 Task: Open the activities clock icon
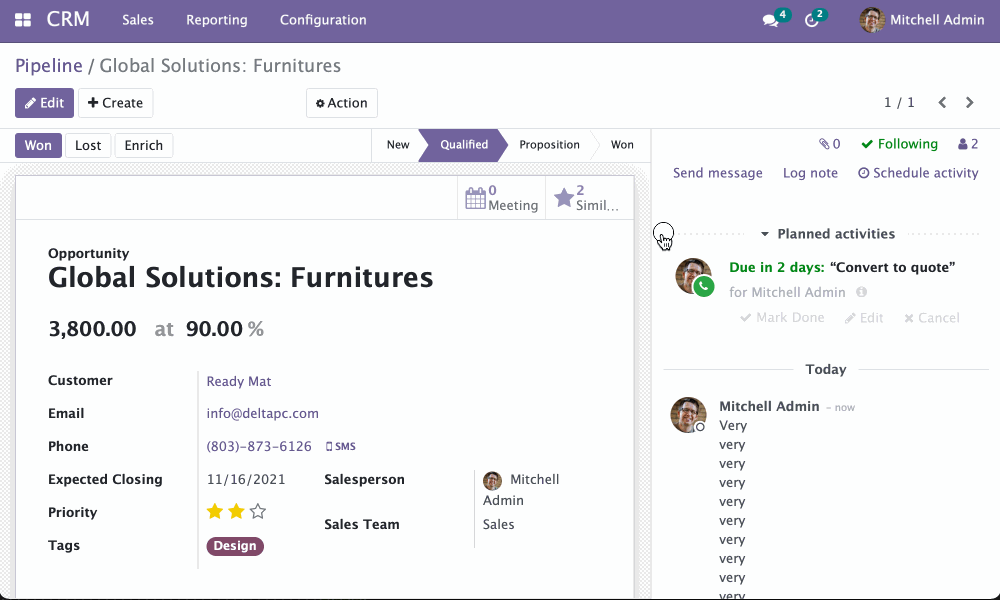pyautogui.click(x=812, y=19)
